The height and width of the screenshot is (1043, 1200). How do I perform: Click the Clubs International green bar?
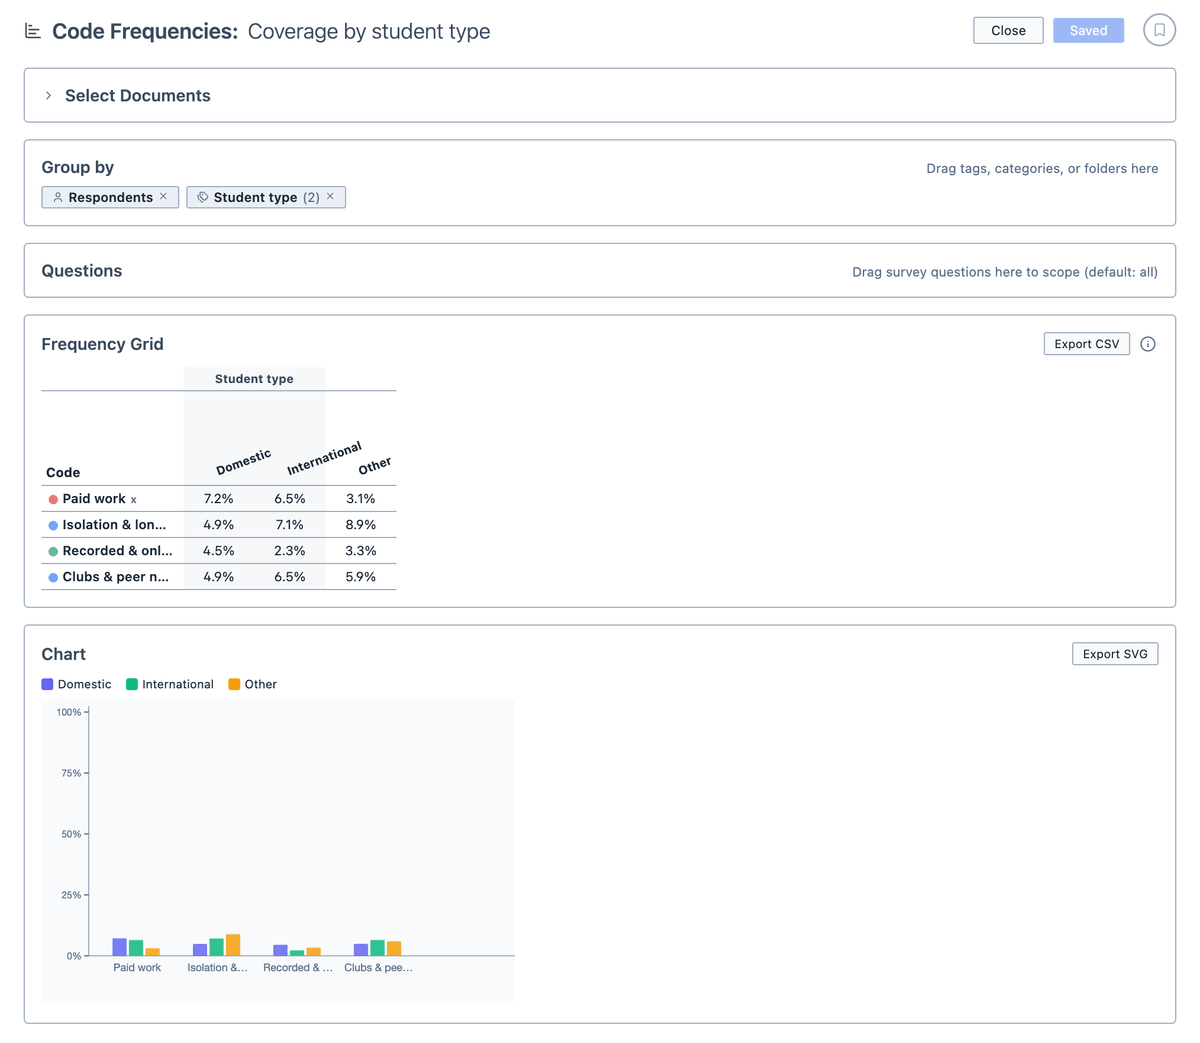click(378, 948)
